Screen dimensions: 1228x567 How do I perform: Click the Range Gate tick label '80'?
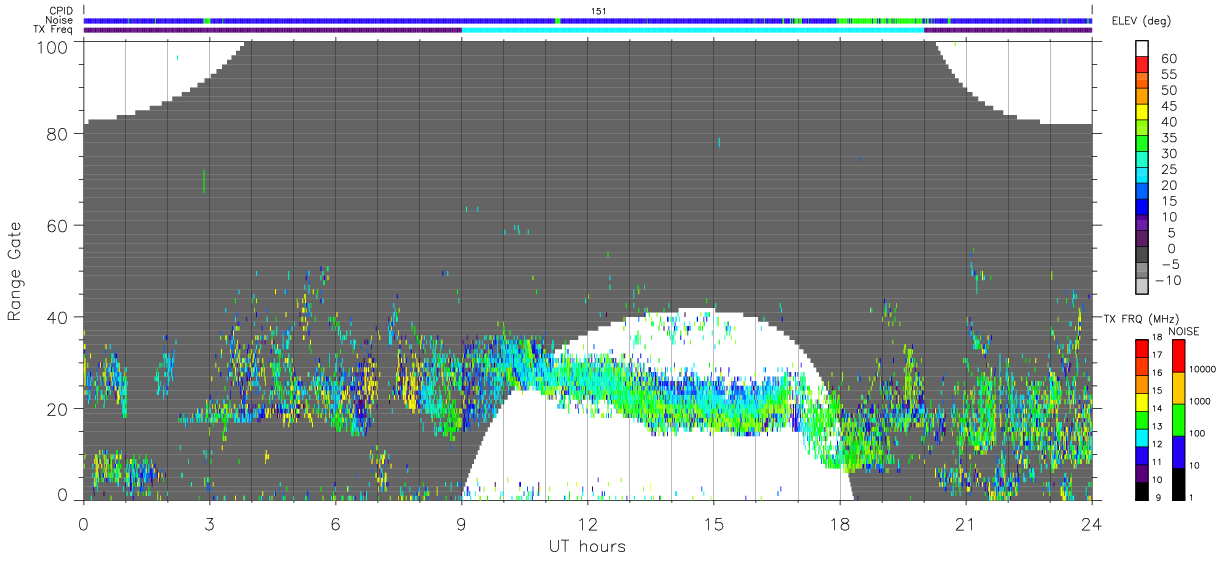(x=58, y=134)
